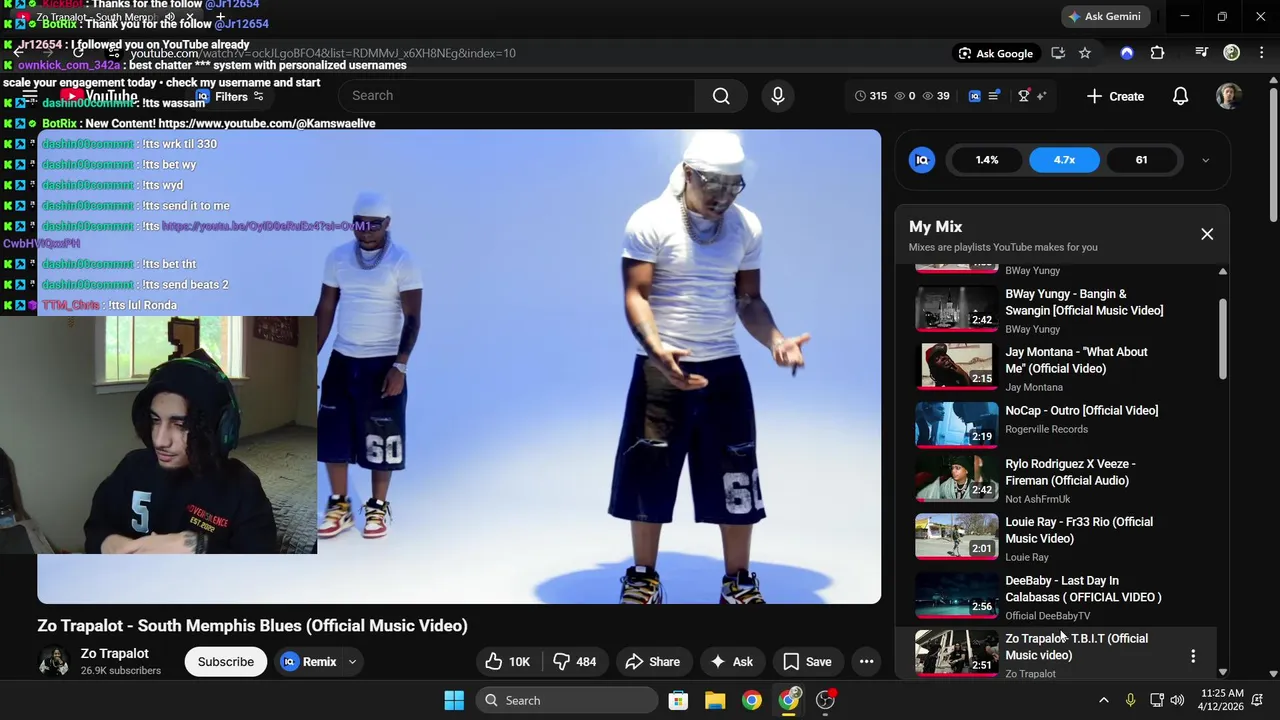
Task: Open YouTube notifications bell
Action: pyautogui.click(x=1180, y=96)
